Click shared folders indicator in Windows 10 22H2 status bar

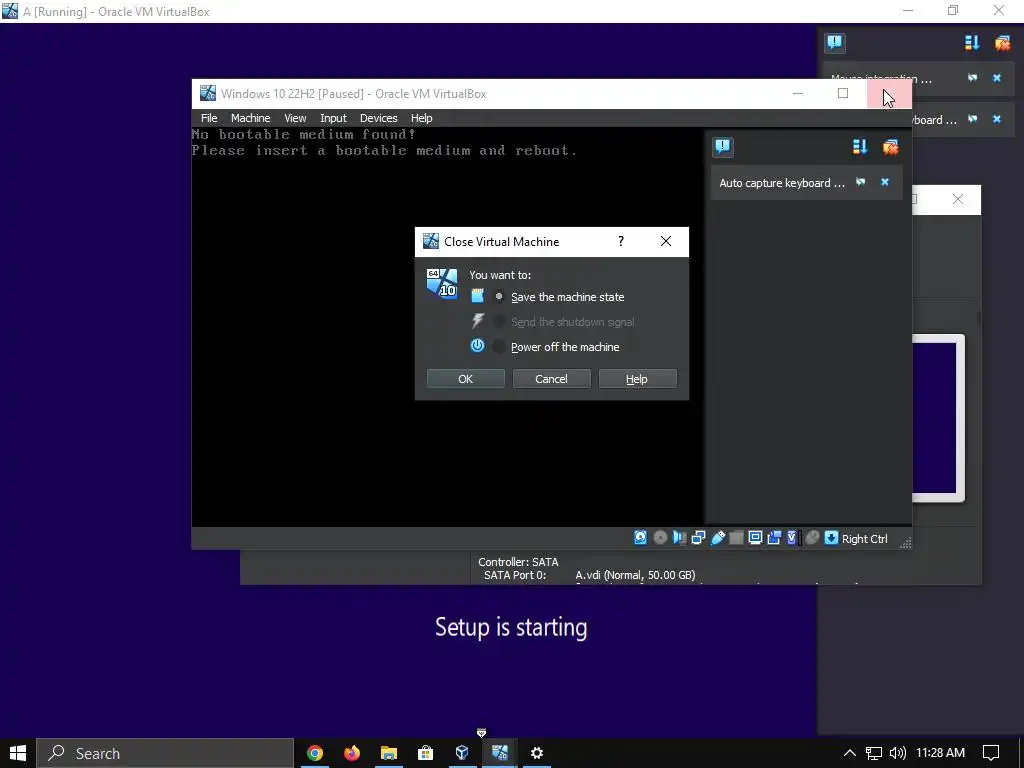click(x=736, y=537)
